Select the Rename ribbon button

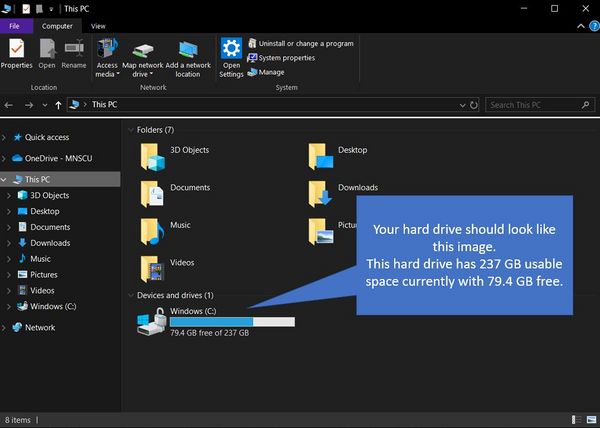(74, 54)
